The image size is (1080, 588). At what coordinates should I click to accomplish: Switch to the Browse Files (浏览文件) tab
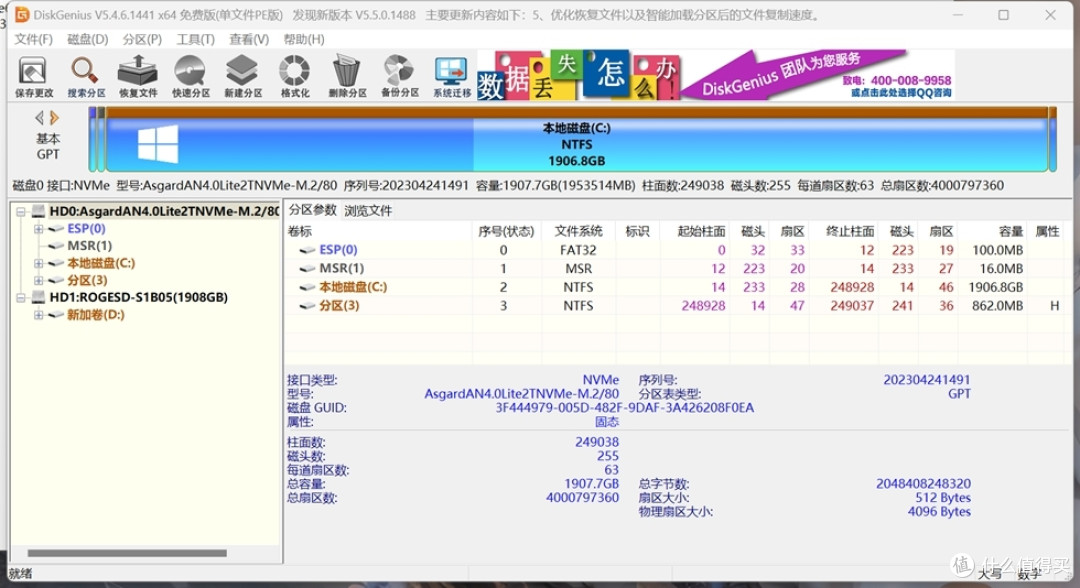point(368,211)
